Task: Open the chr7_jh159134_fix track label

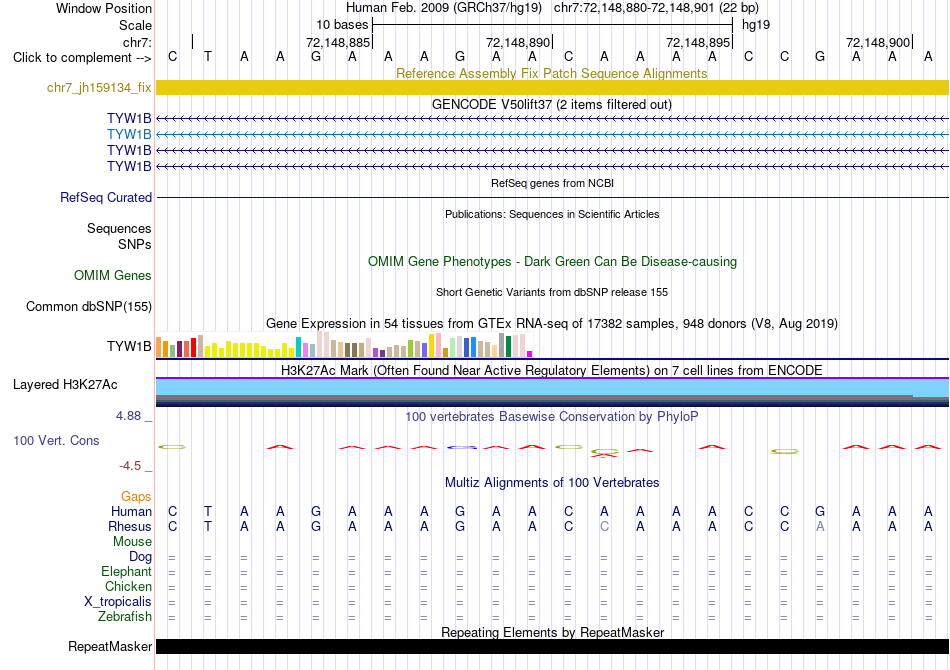Action: (x=99, y=87)
